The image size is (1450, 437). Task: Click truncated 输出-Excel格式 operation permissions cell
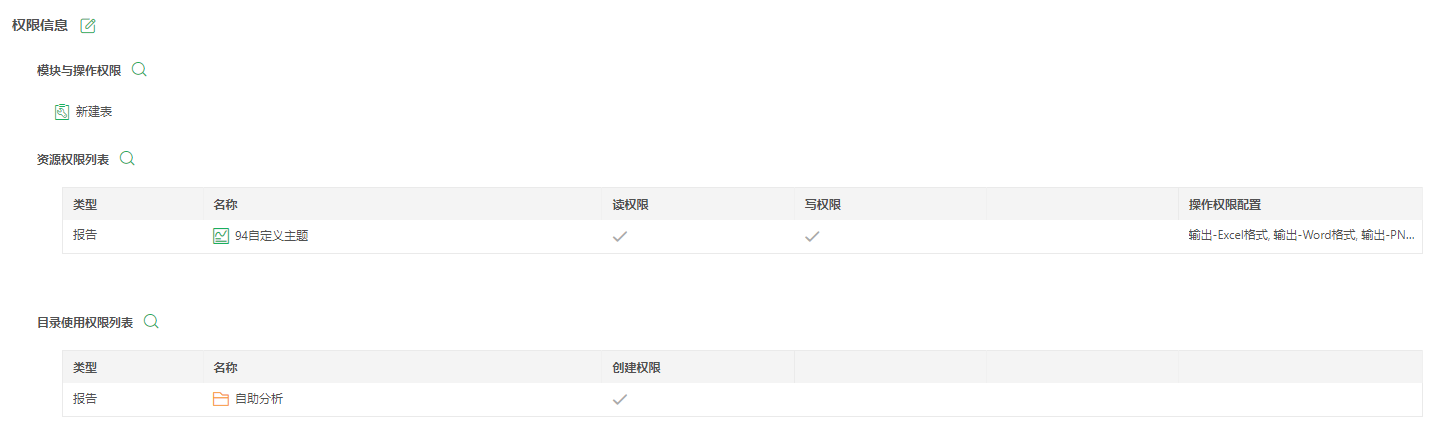coord(1302,236)
